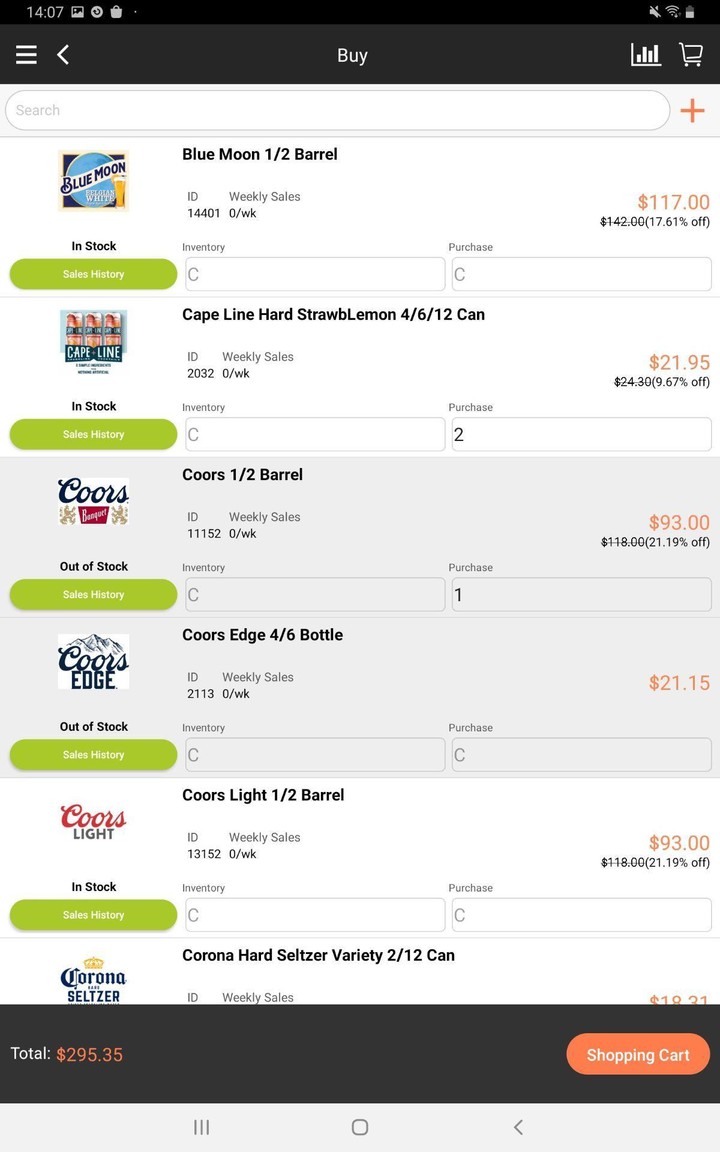Open Corona Hard Seltzer Variety item
Screen dimensions: 720x1152
(x=318, y=955)
